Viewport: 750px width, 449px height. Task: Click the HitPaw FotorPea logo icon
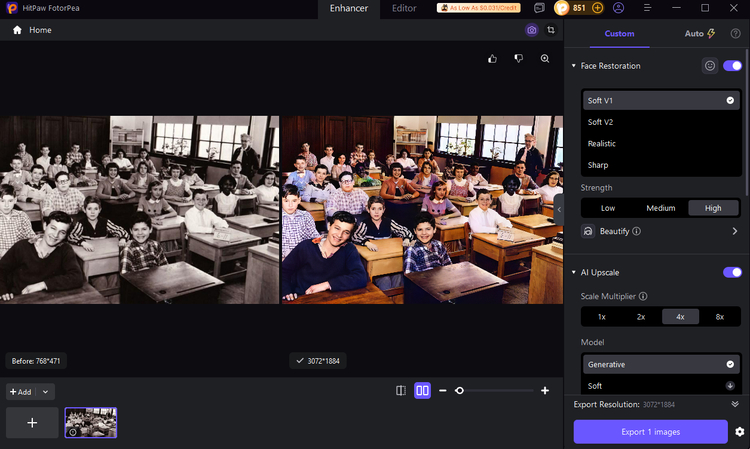pos(12,8)
